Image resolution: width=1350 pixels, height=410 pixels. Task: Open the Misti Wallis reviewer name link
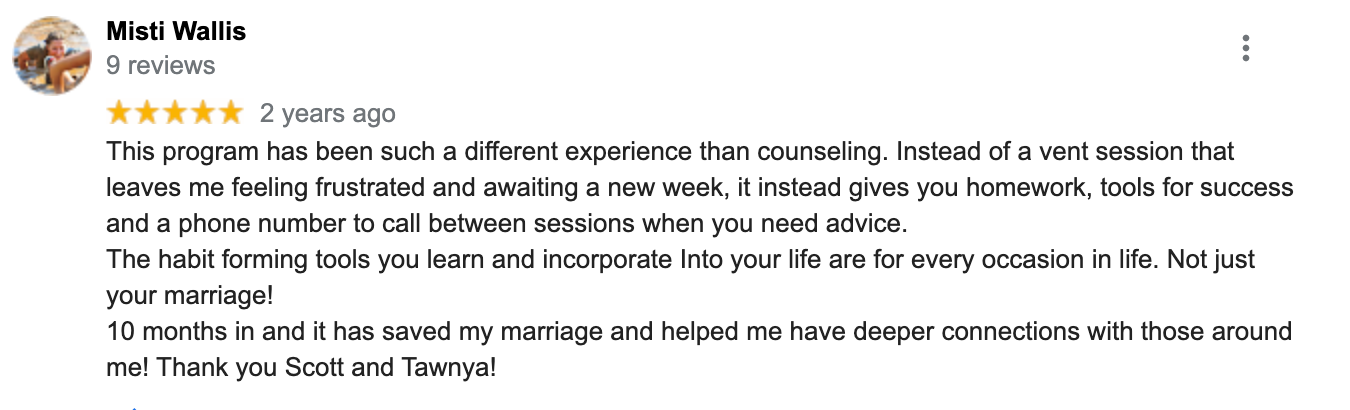coord(176,32)
